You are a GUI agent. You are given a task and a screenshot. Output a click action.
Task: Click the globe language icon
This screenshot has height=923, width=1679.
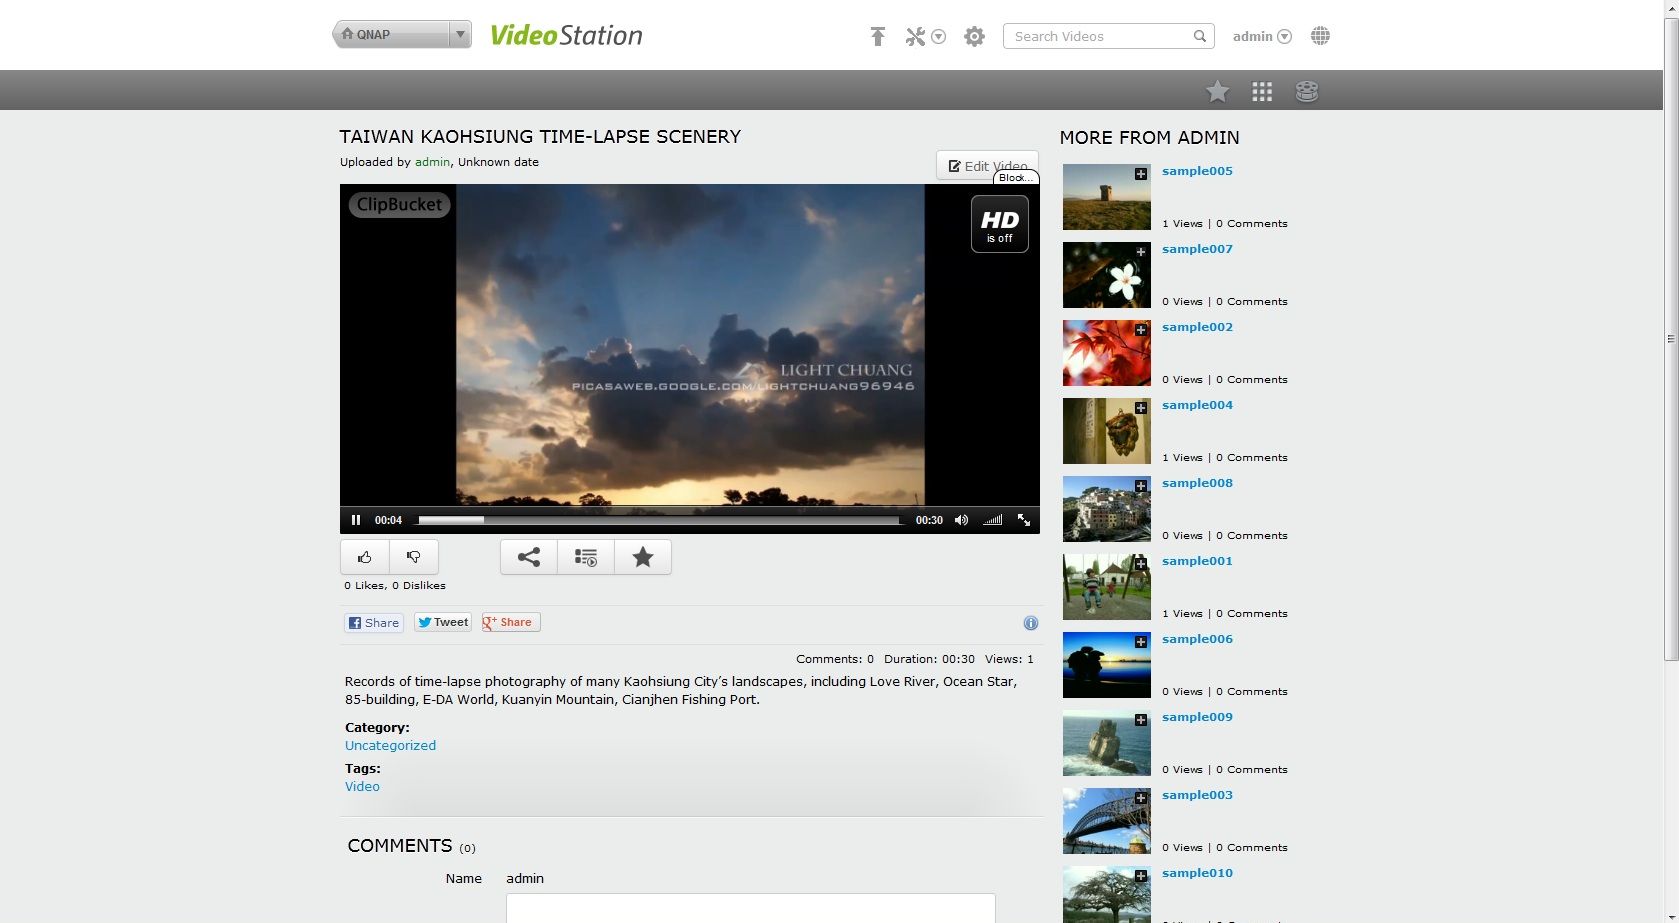(1320, 36)
